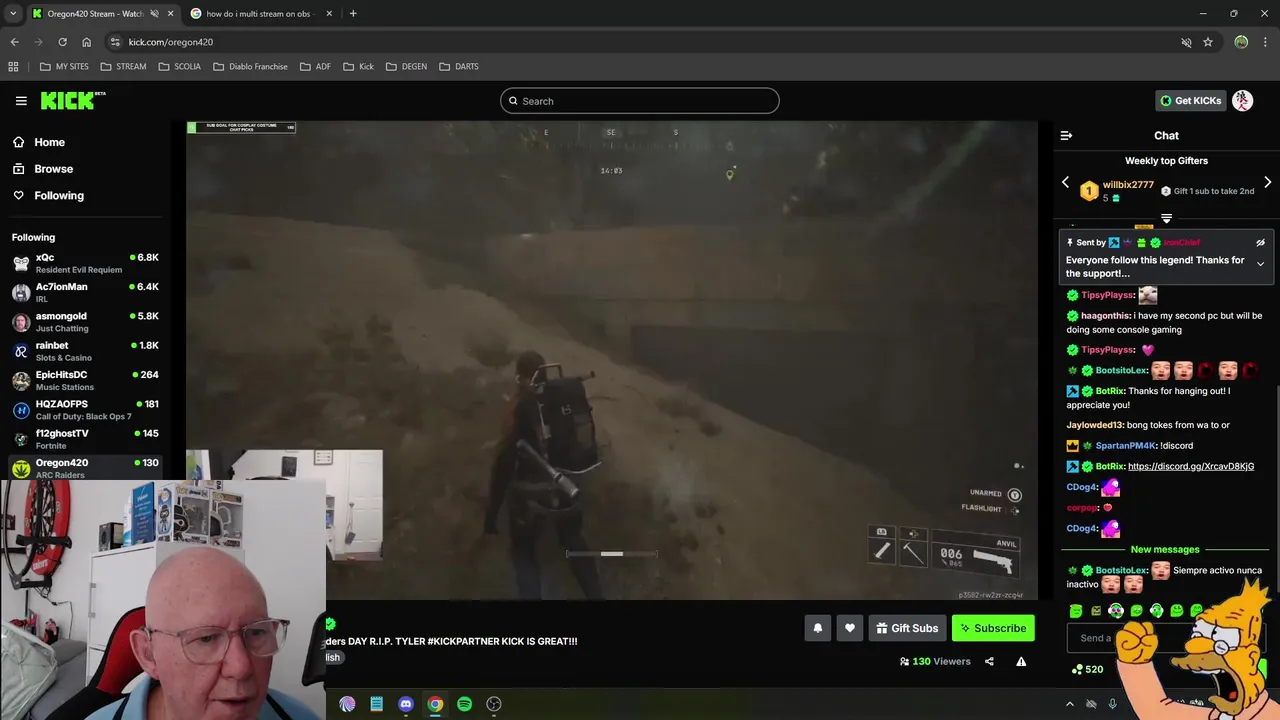Click the Get KICKs button
This screenshot has height=720, width=1280.
tap(1190, 100)
